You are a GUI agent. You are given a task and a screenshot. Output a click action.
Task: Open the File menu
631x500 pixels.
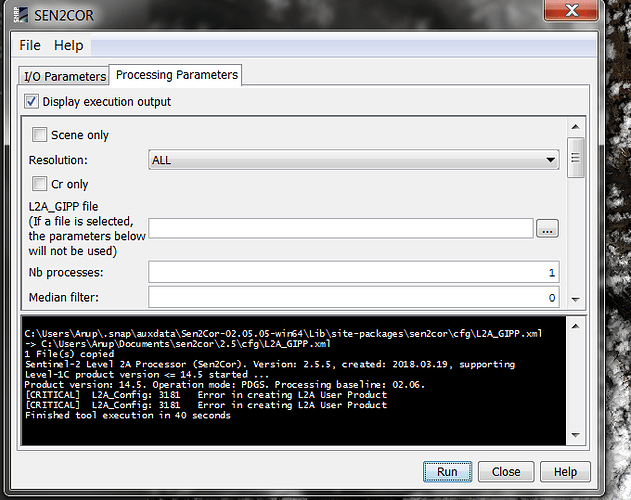coord(30,45)
